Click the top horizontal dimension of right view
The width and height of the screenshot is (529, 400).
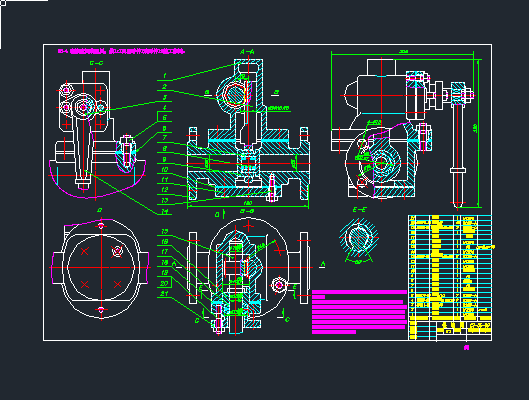tap(403, 52)
